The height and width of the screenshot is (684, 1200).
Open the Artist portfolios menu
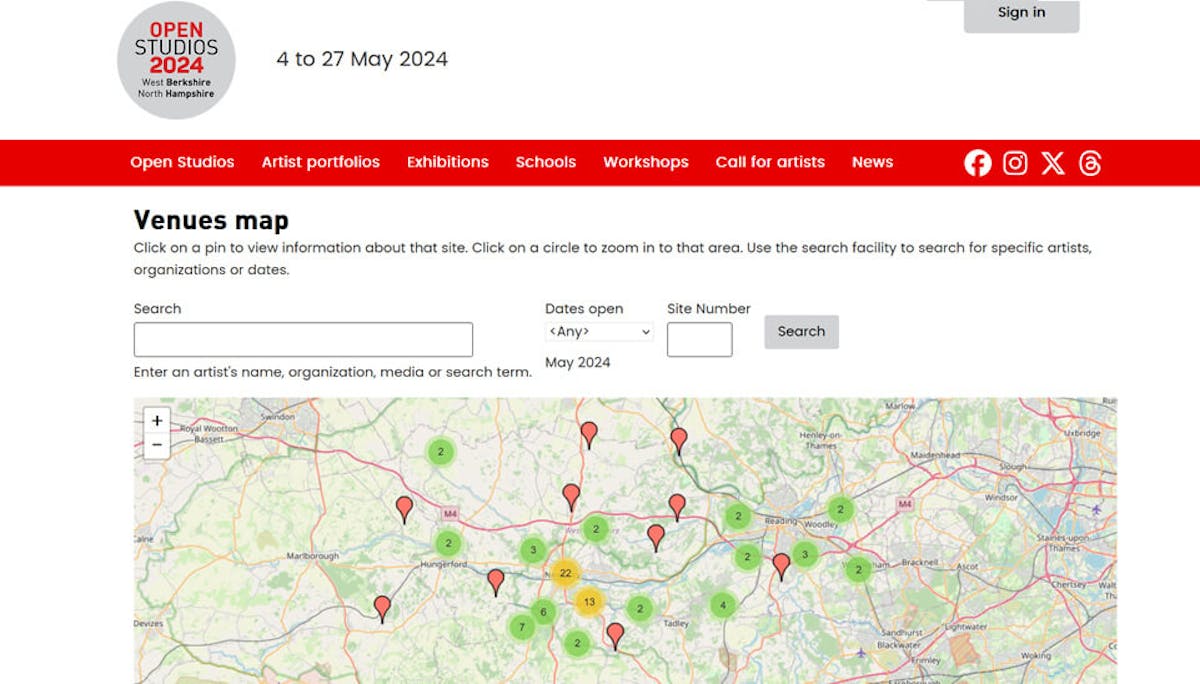[320, 162]
